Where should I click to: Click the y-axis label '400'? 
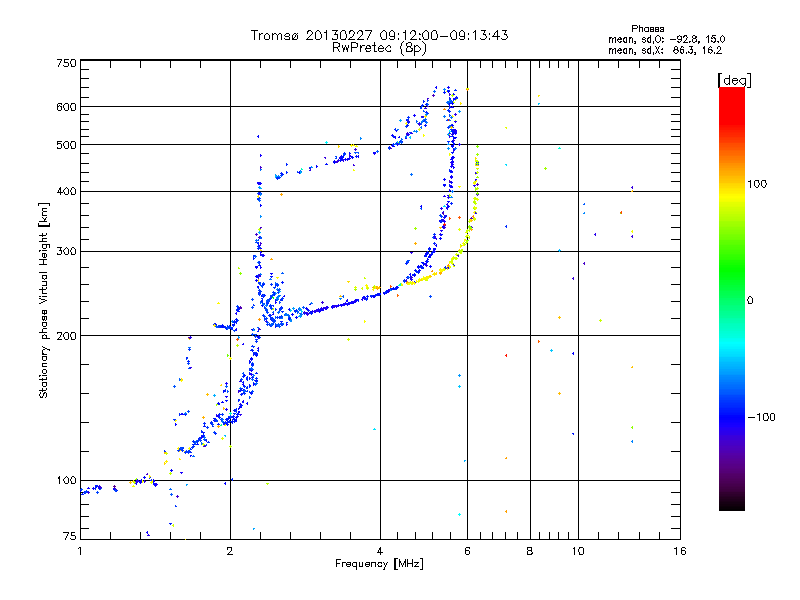point(66,191)
